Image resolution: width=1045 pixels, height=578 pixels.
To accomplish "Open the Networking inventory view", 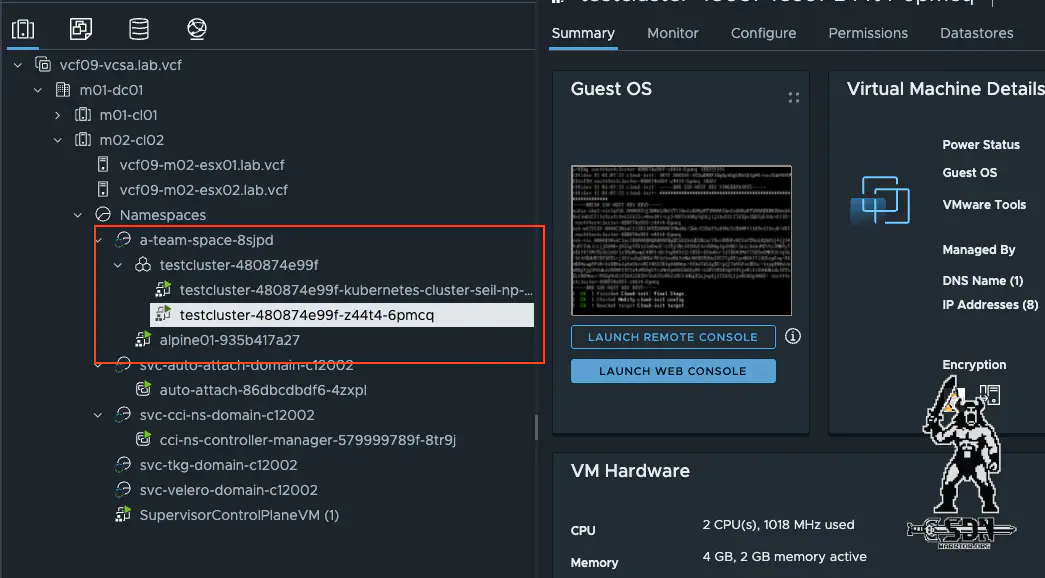I will click(196, 30).
